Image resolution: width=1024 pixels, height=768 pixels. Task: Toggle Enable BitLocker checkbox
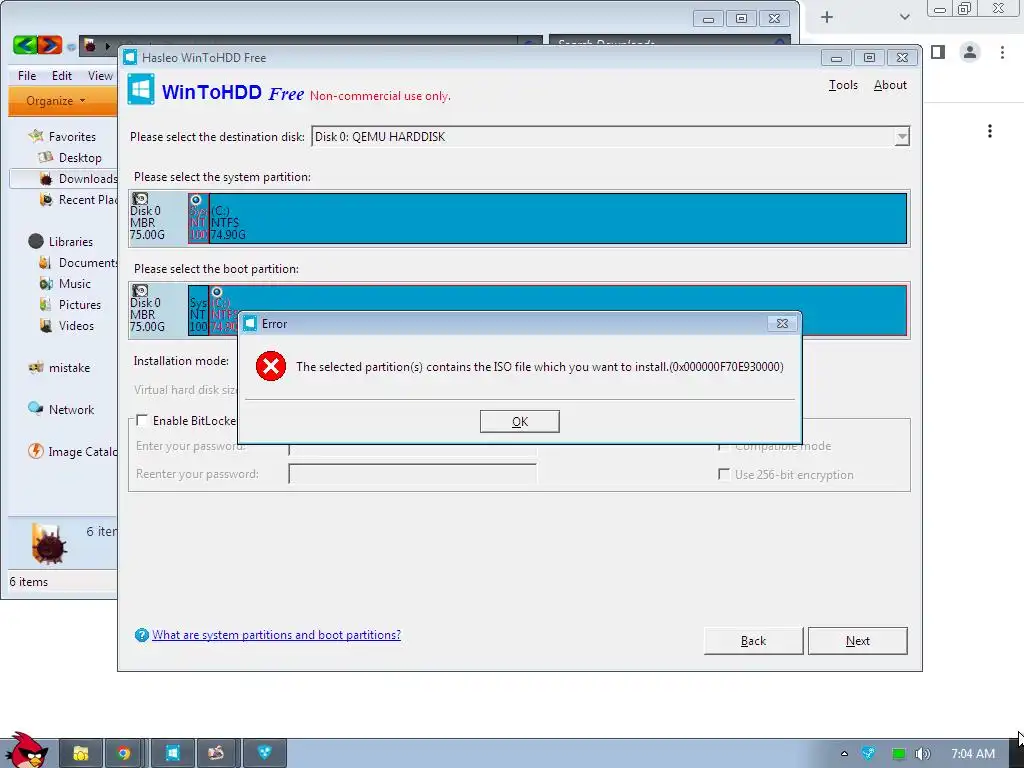(x=142, y=421)
